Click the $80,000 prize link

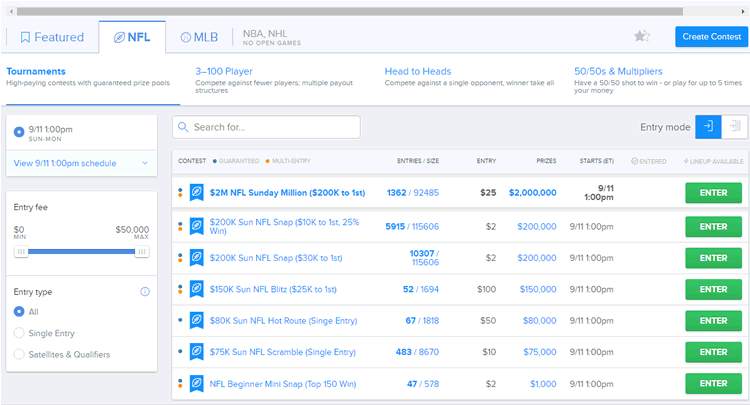(540, 321)
